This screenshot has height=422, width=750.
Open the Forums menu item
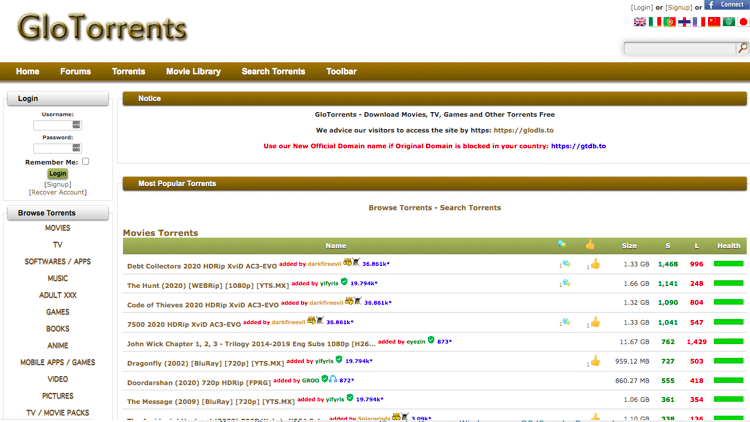(75, 71)
